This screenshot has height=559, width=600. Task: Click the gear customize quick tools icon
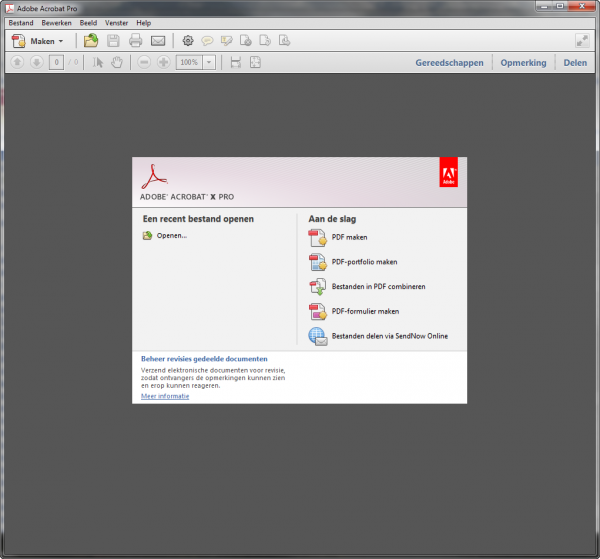click(188, 41)
